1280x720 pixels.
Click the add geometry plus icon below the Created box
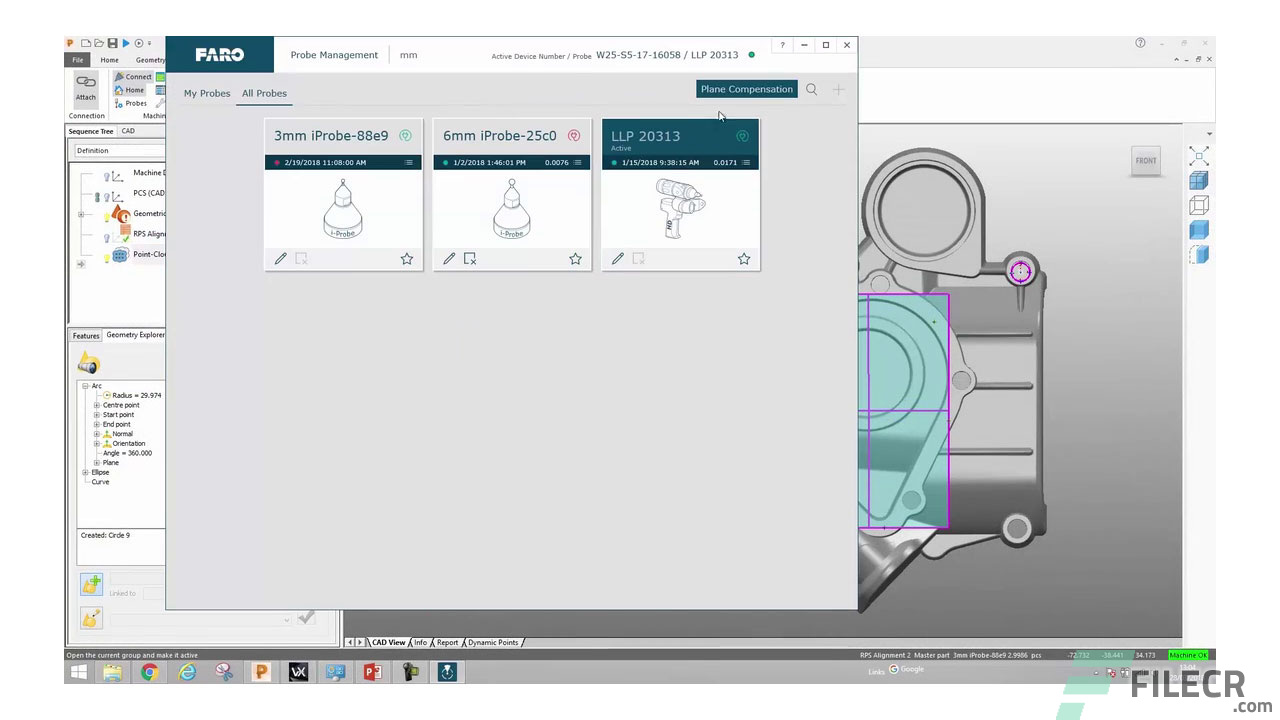tap(91, 583)
